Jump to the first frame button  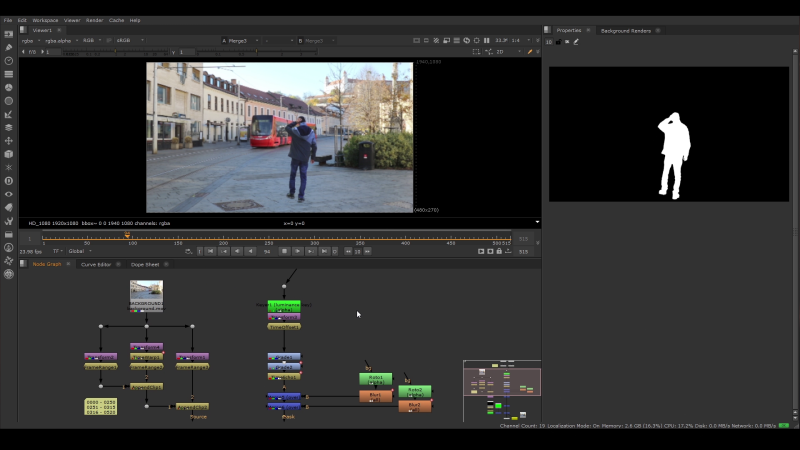[x=210, y=251]
